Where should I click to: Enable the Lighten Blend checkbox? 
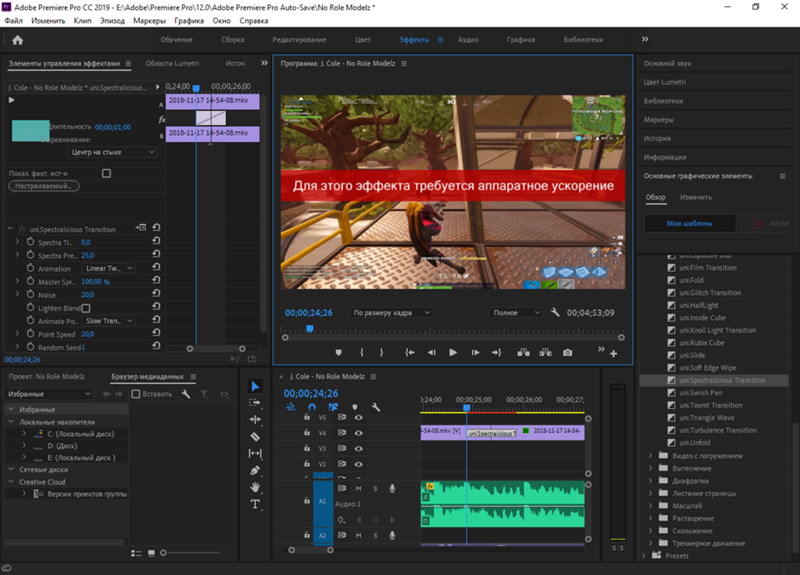86,308
